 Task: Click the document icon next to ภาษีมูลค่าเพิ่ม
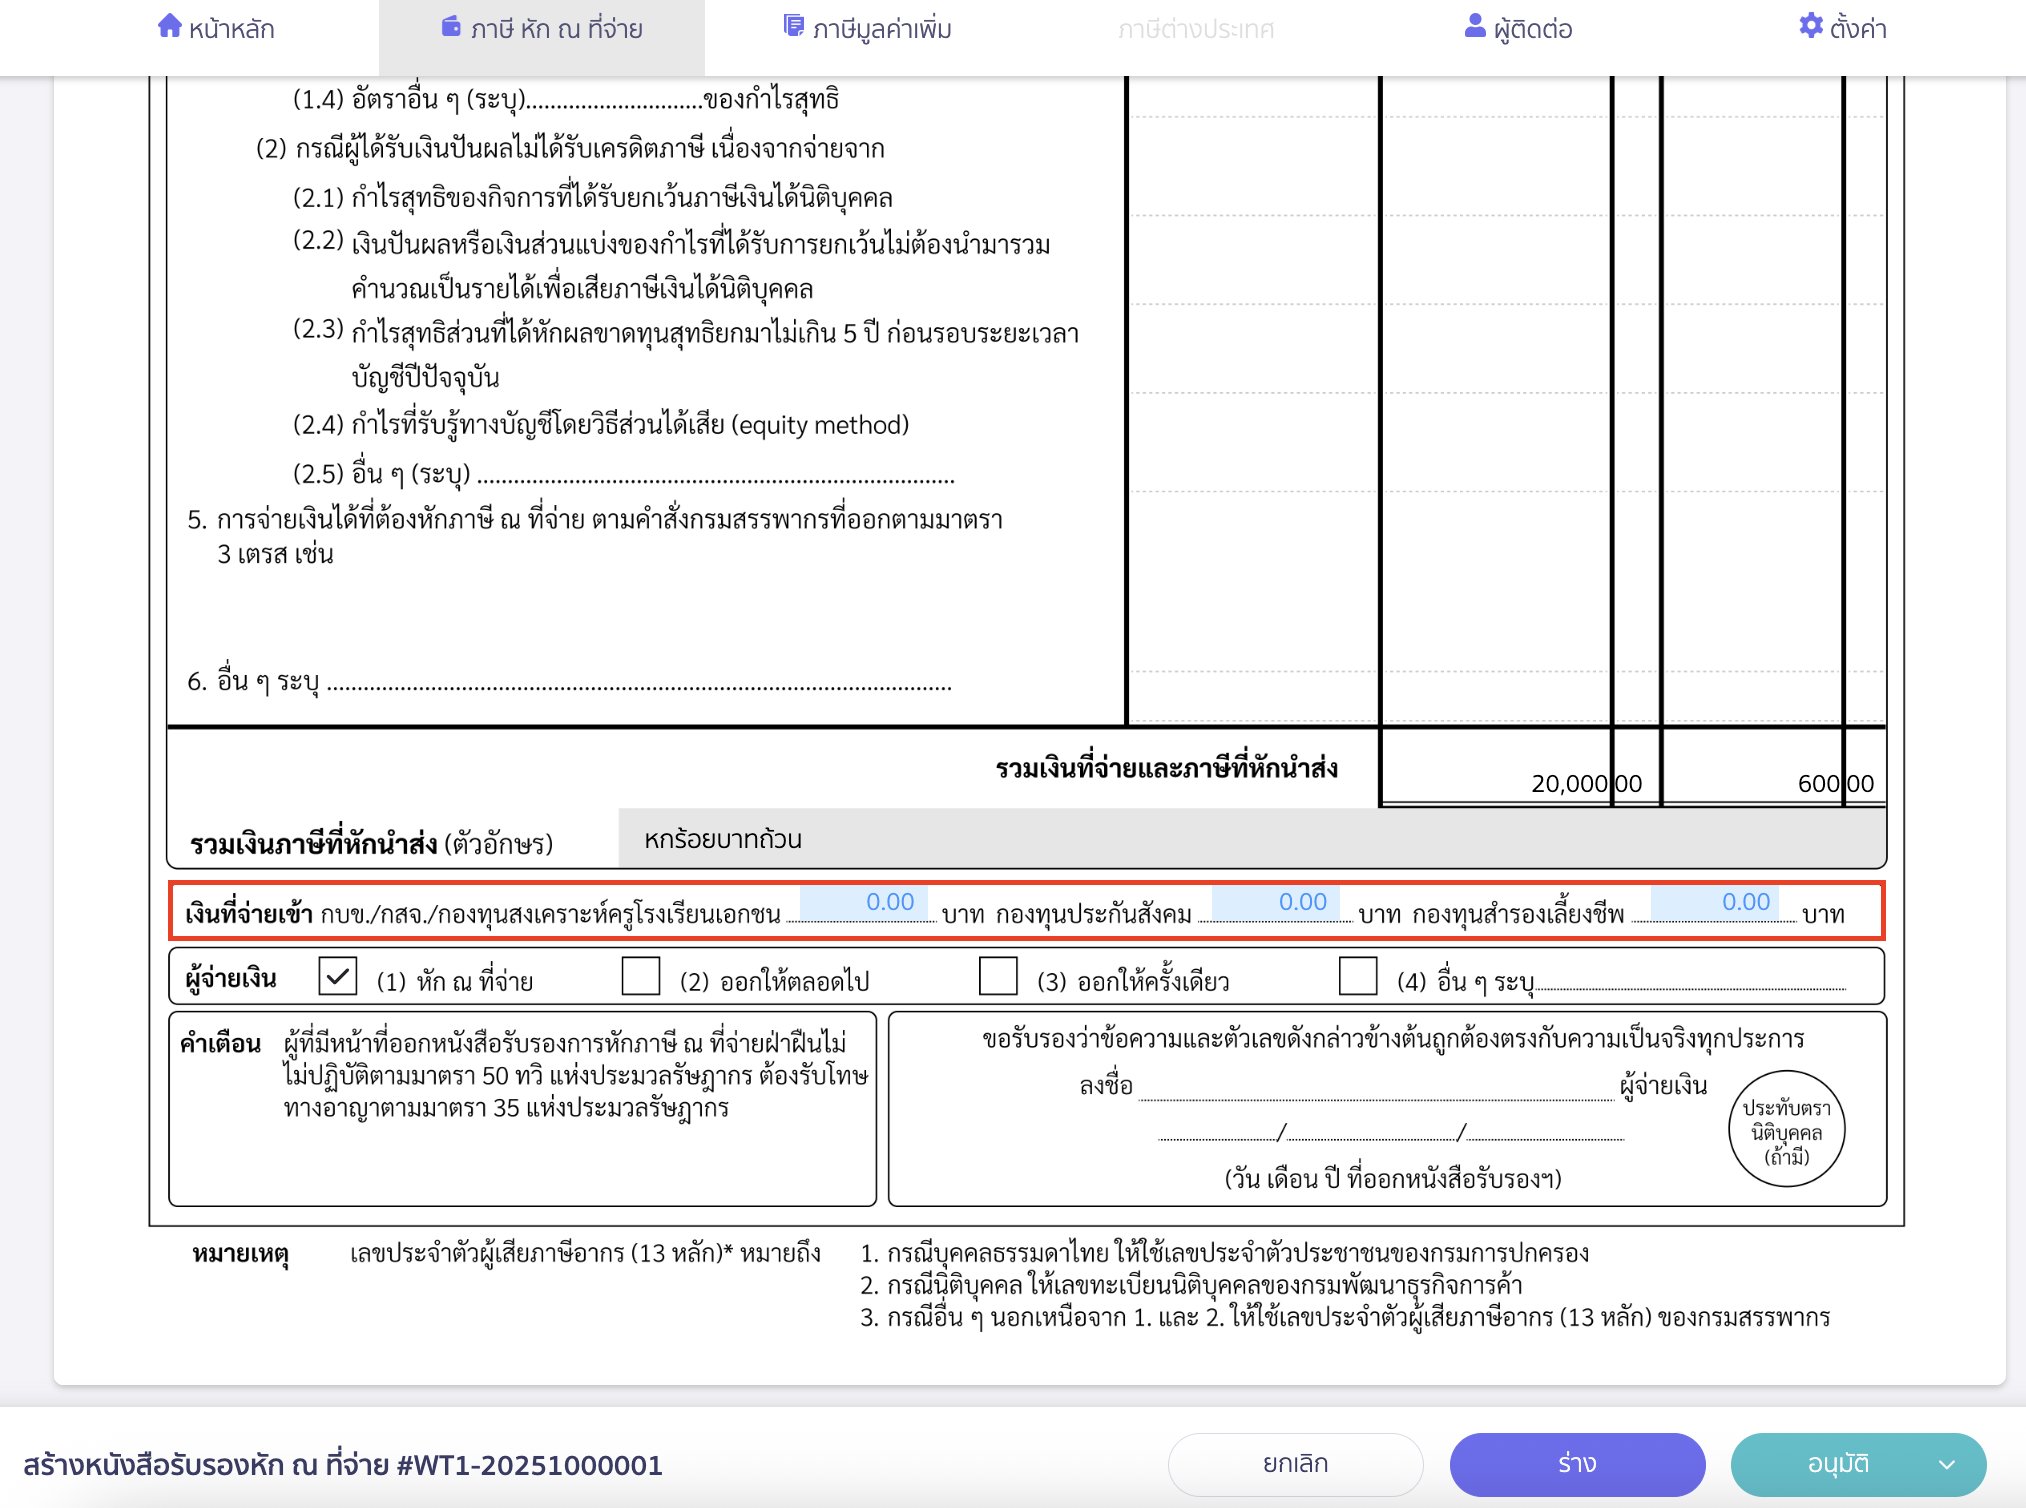[x=793, y=25]
